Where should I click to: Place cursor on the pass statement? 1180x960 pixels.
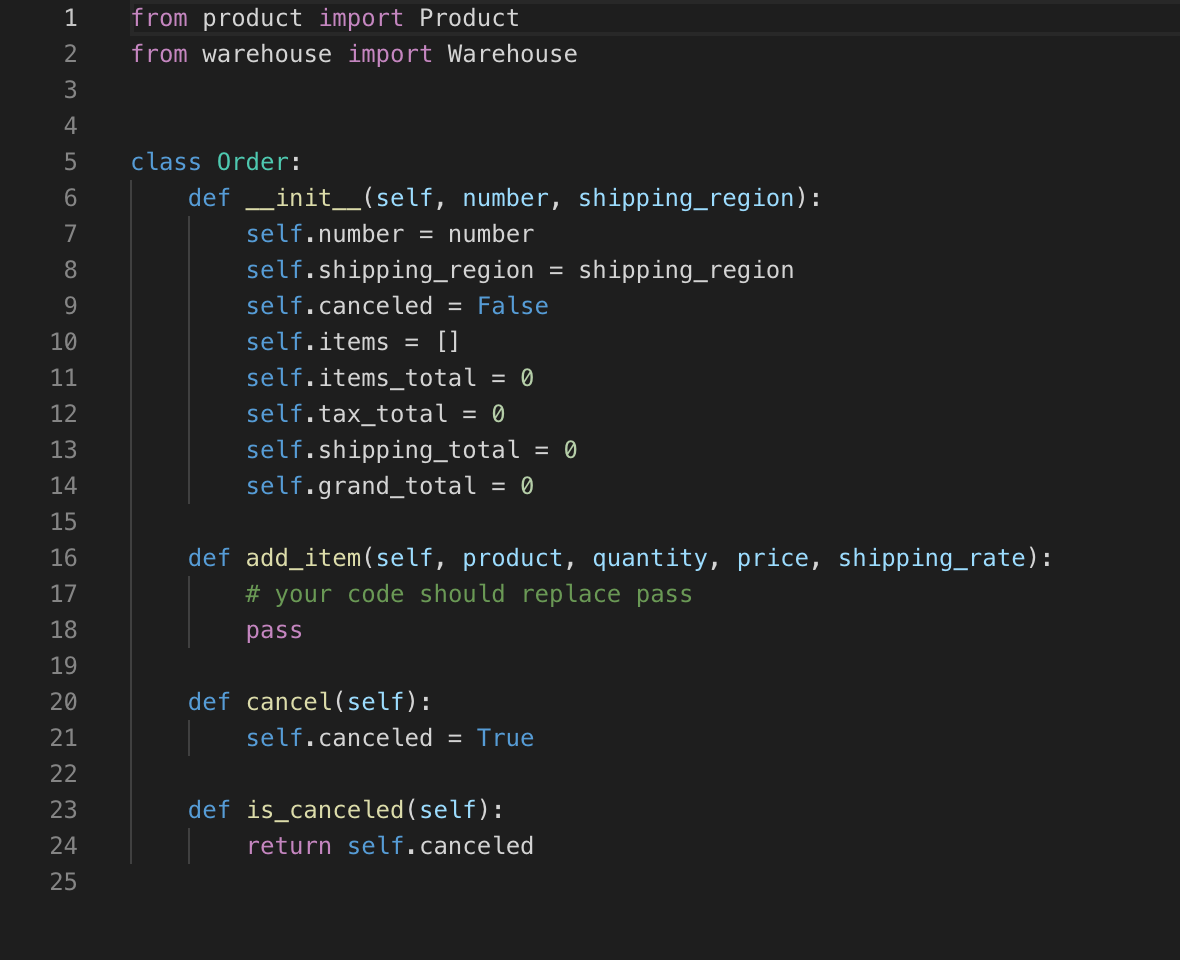273,629
